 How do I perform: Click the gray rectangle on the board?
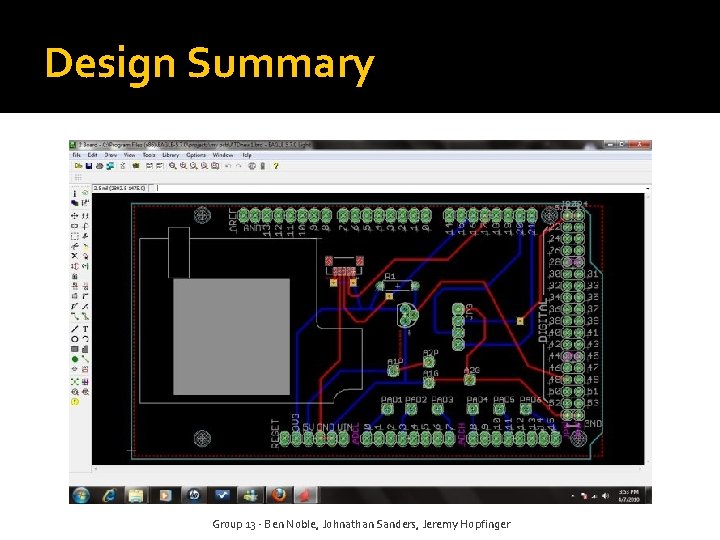click(x=231, y=337)
